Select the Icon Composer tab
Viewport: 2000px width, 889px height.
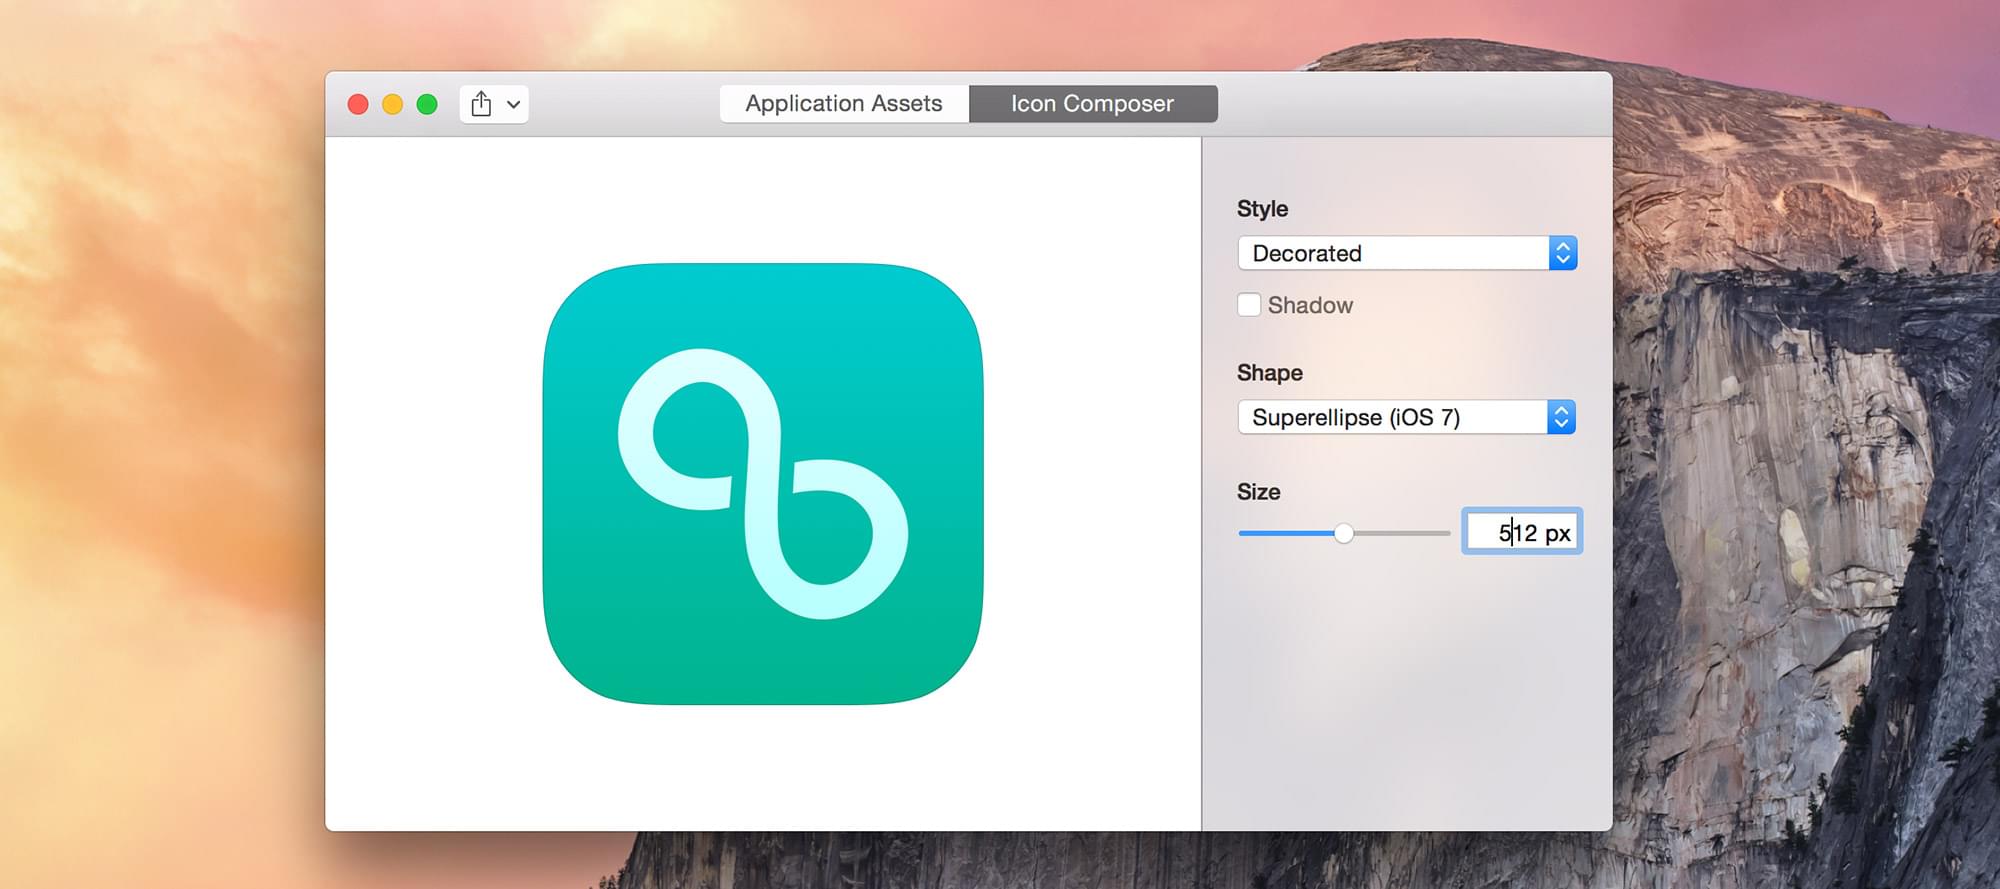1092,104
